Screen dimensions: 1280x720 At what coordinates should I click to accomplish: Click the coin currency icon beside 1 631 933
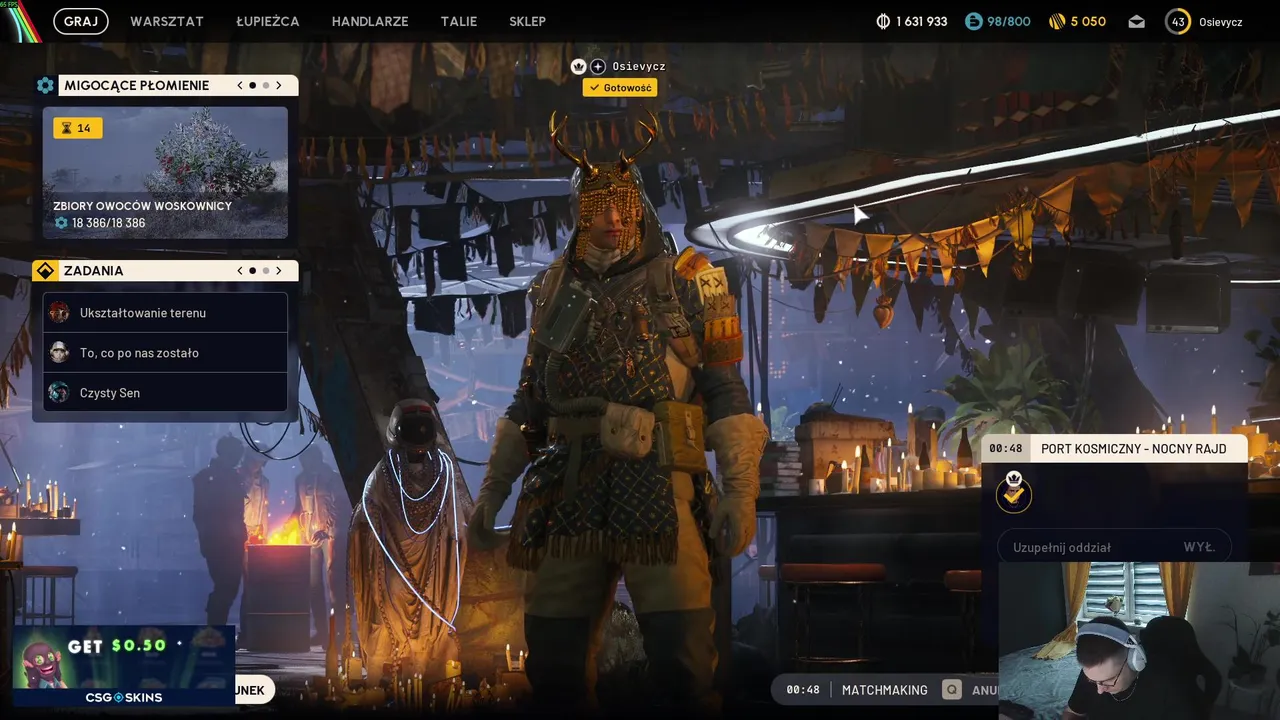click(x=883, y=21)
